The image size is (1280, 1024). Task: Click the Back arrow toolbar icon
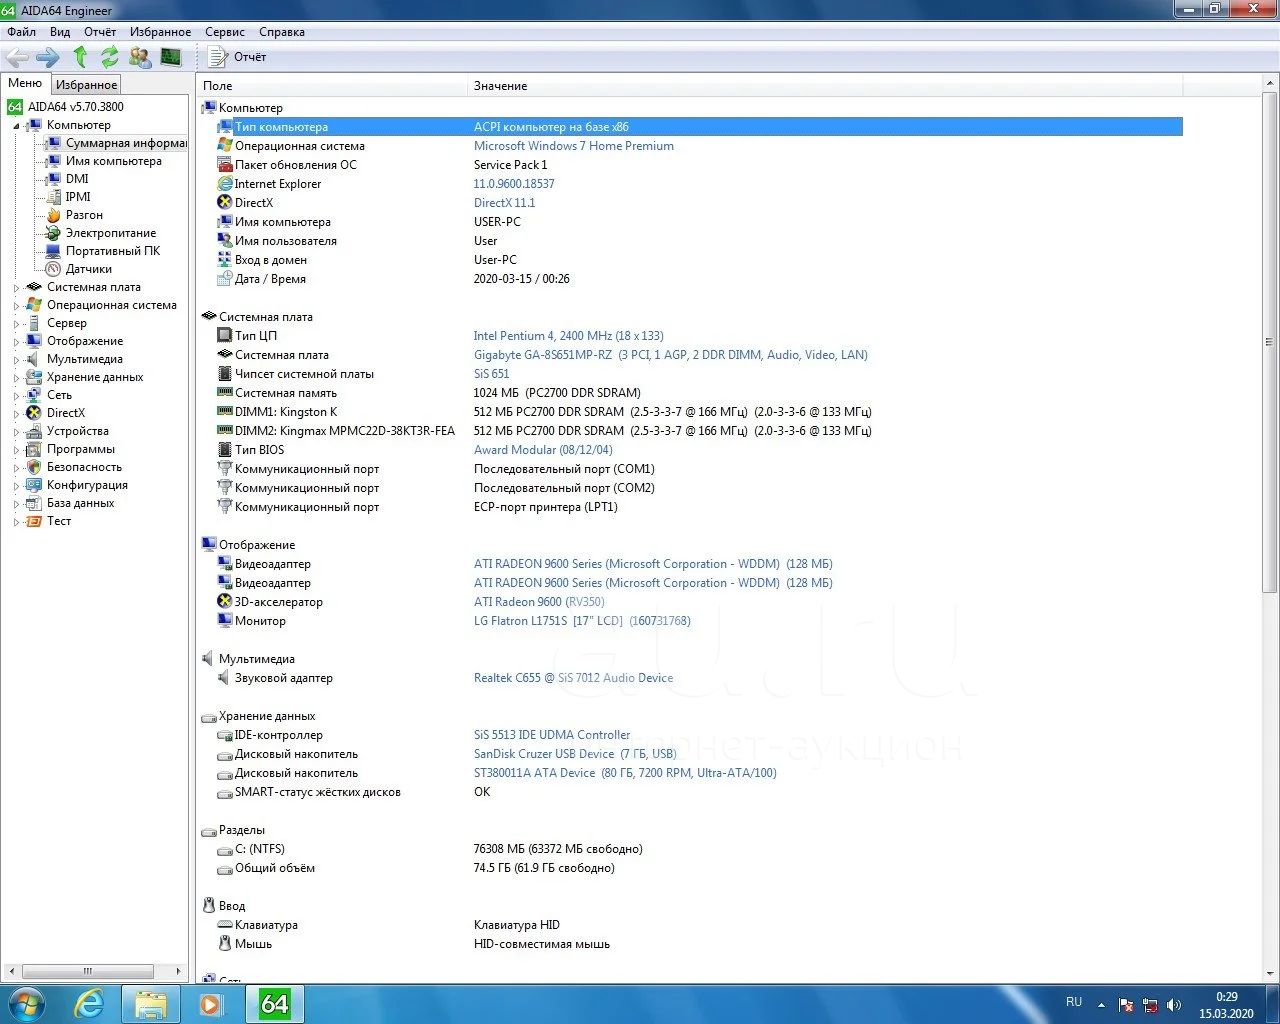tap(17, 57)
